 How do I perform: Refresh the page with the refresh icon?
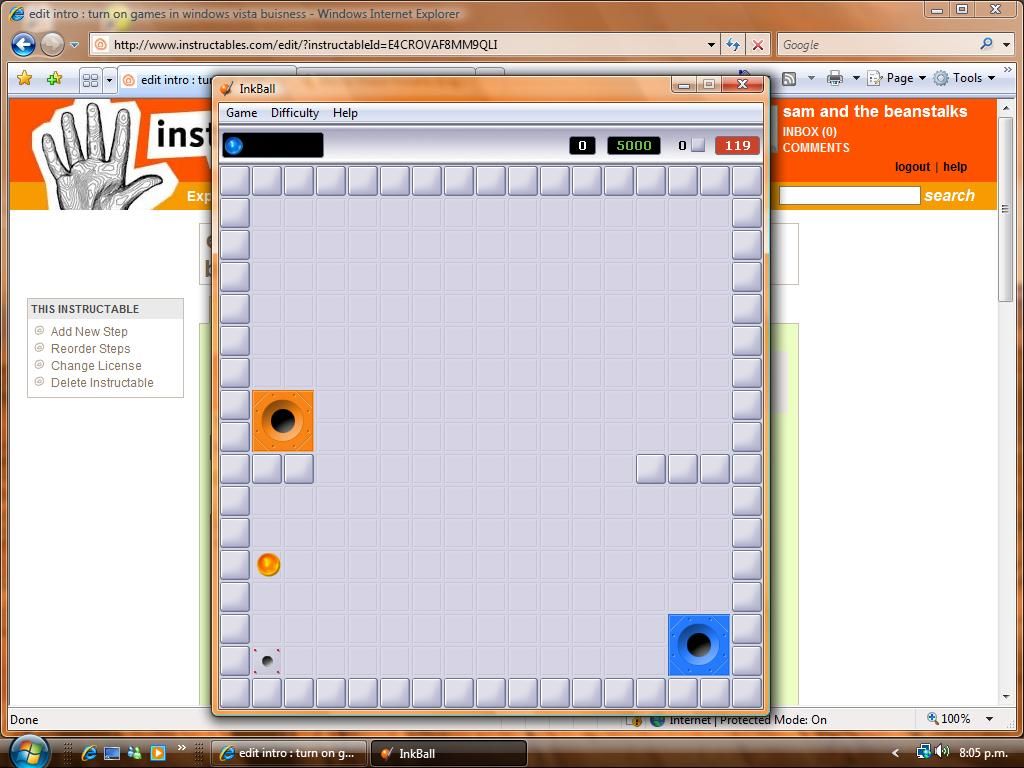733,44
